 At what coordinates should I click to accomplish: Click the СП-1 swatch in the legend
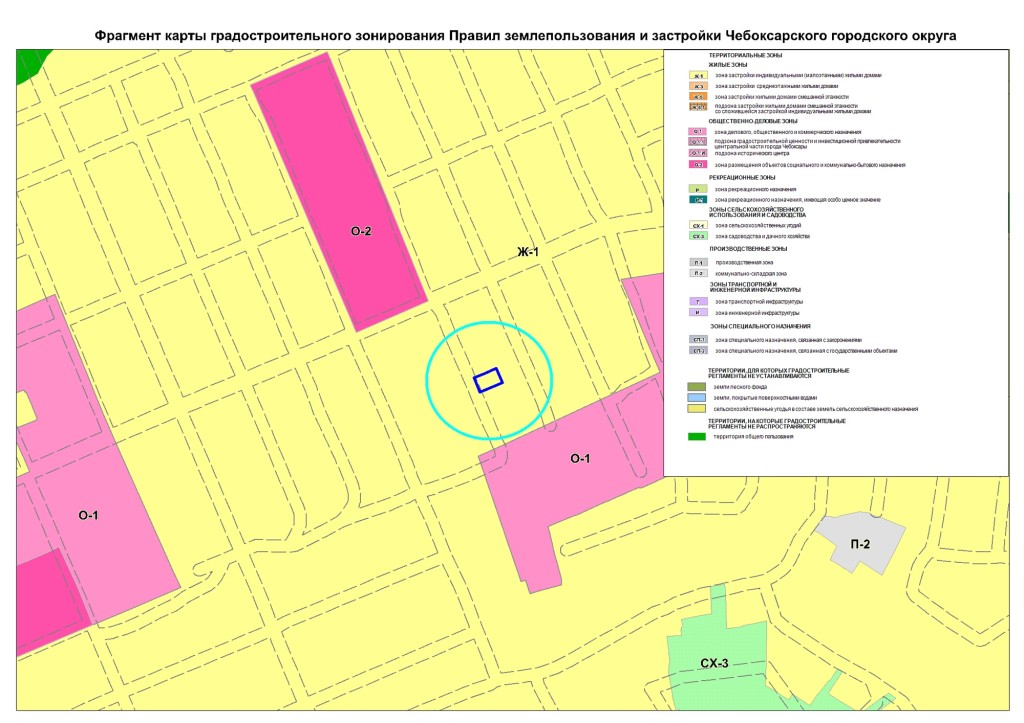coord(699,340)
